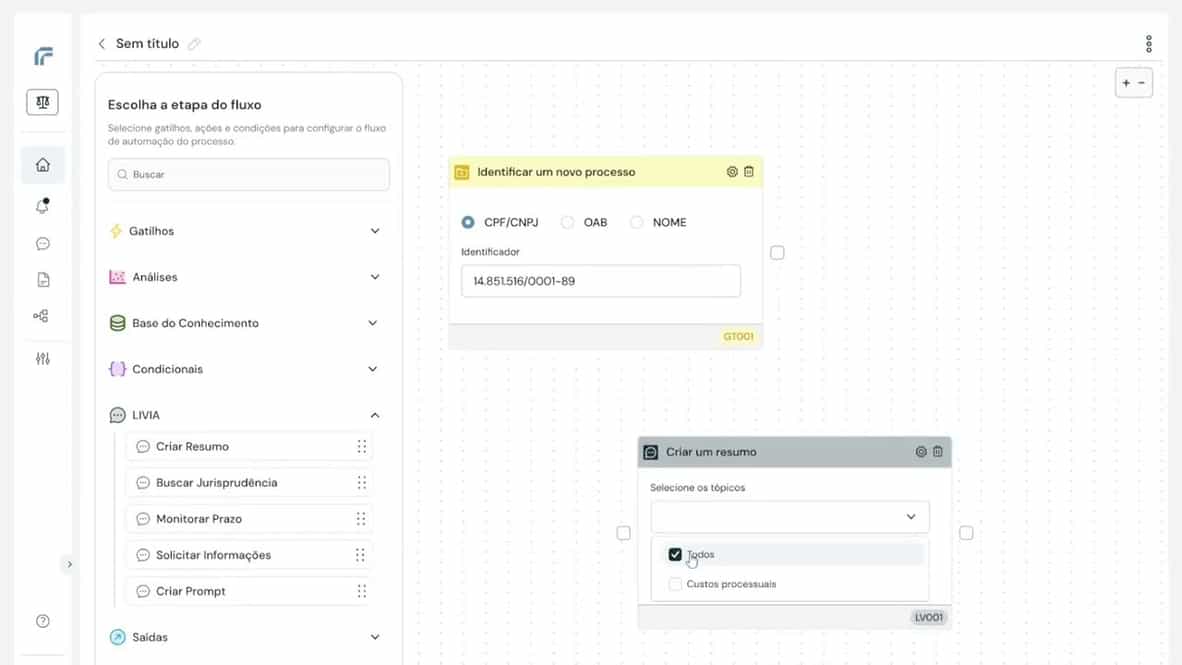Select Solicitar Informações item
The height and width of the screenshot is (665, 1182).
(249, 555)
